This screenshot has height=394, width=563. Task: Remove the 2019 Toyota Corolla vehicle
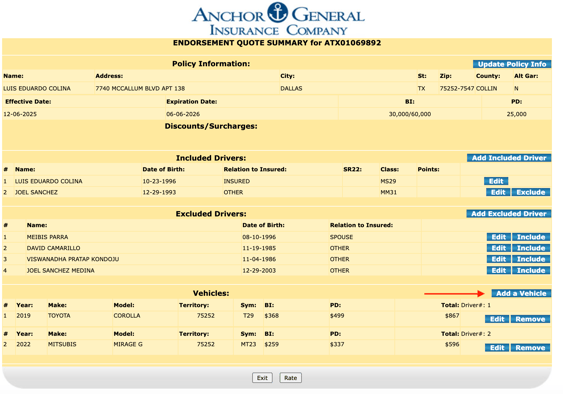click(530, 319)
